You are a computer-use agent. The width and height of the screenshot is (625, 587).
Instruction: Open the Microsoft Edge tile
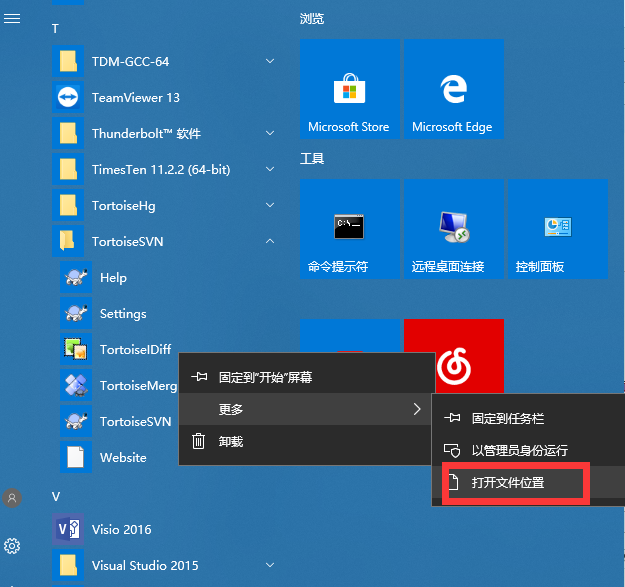point(454,89)
